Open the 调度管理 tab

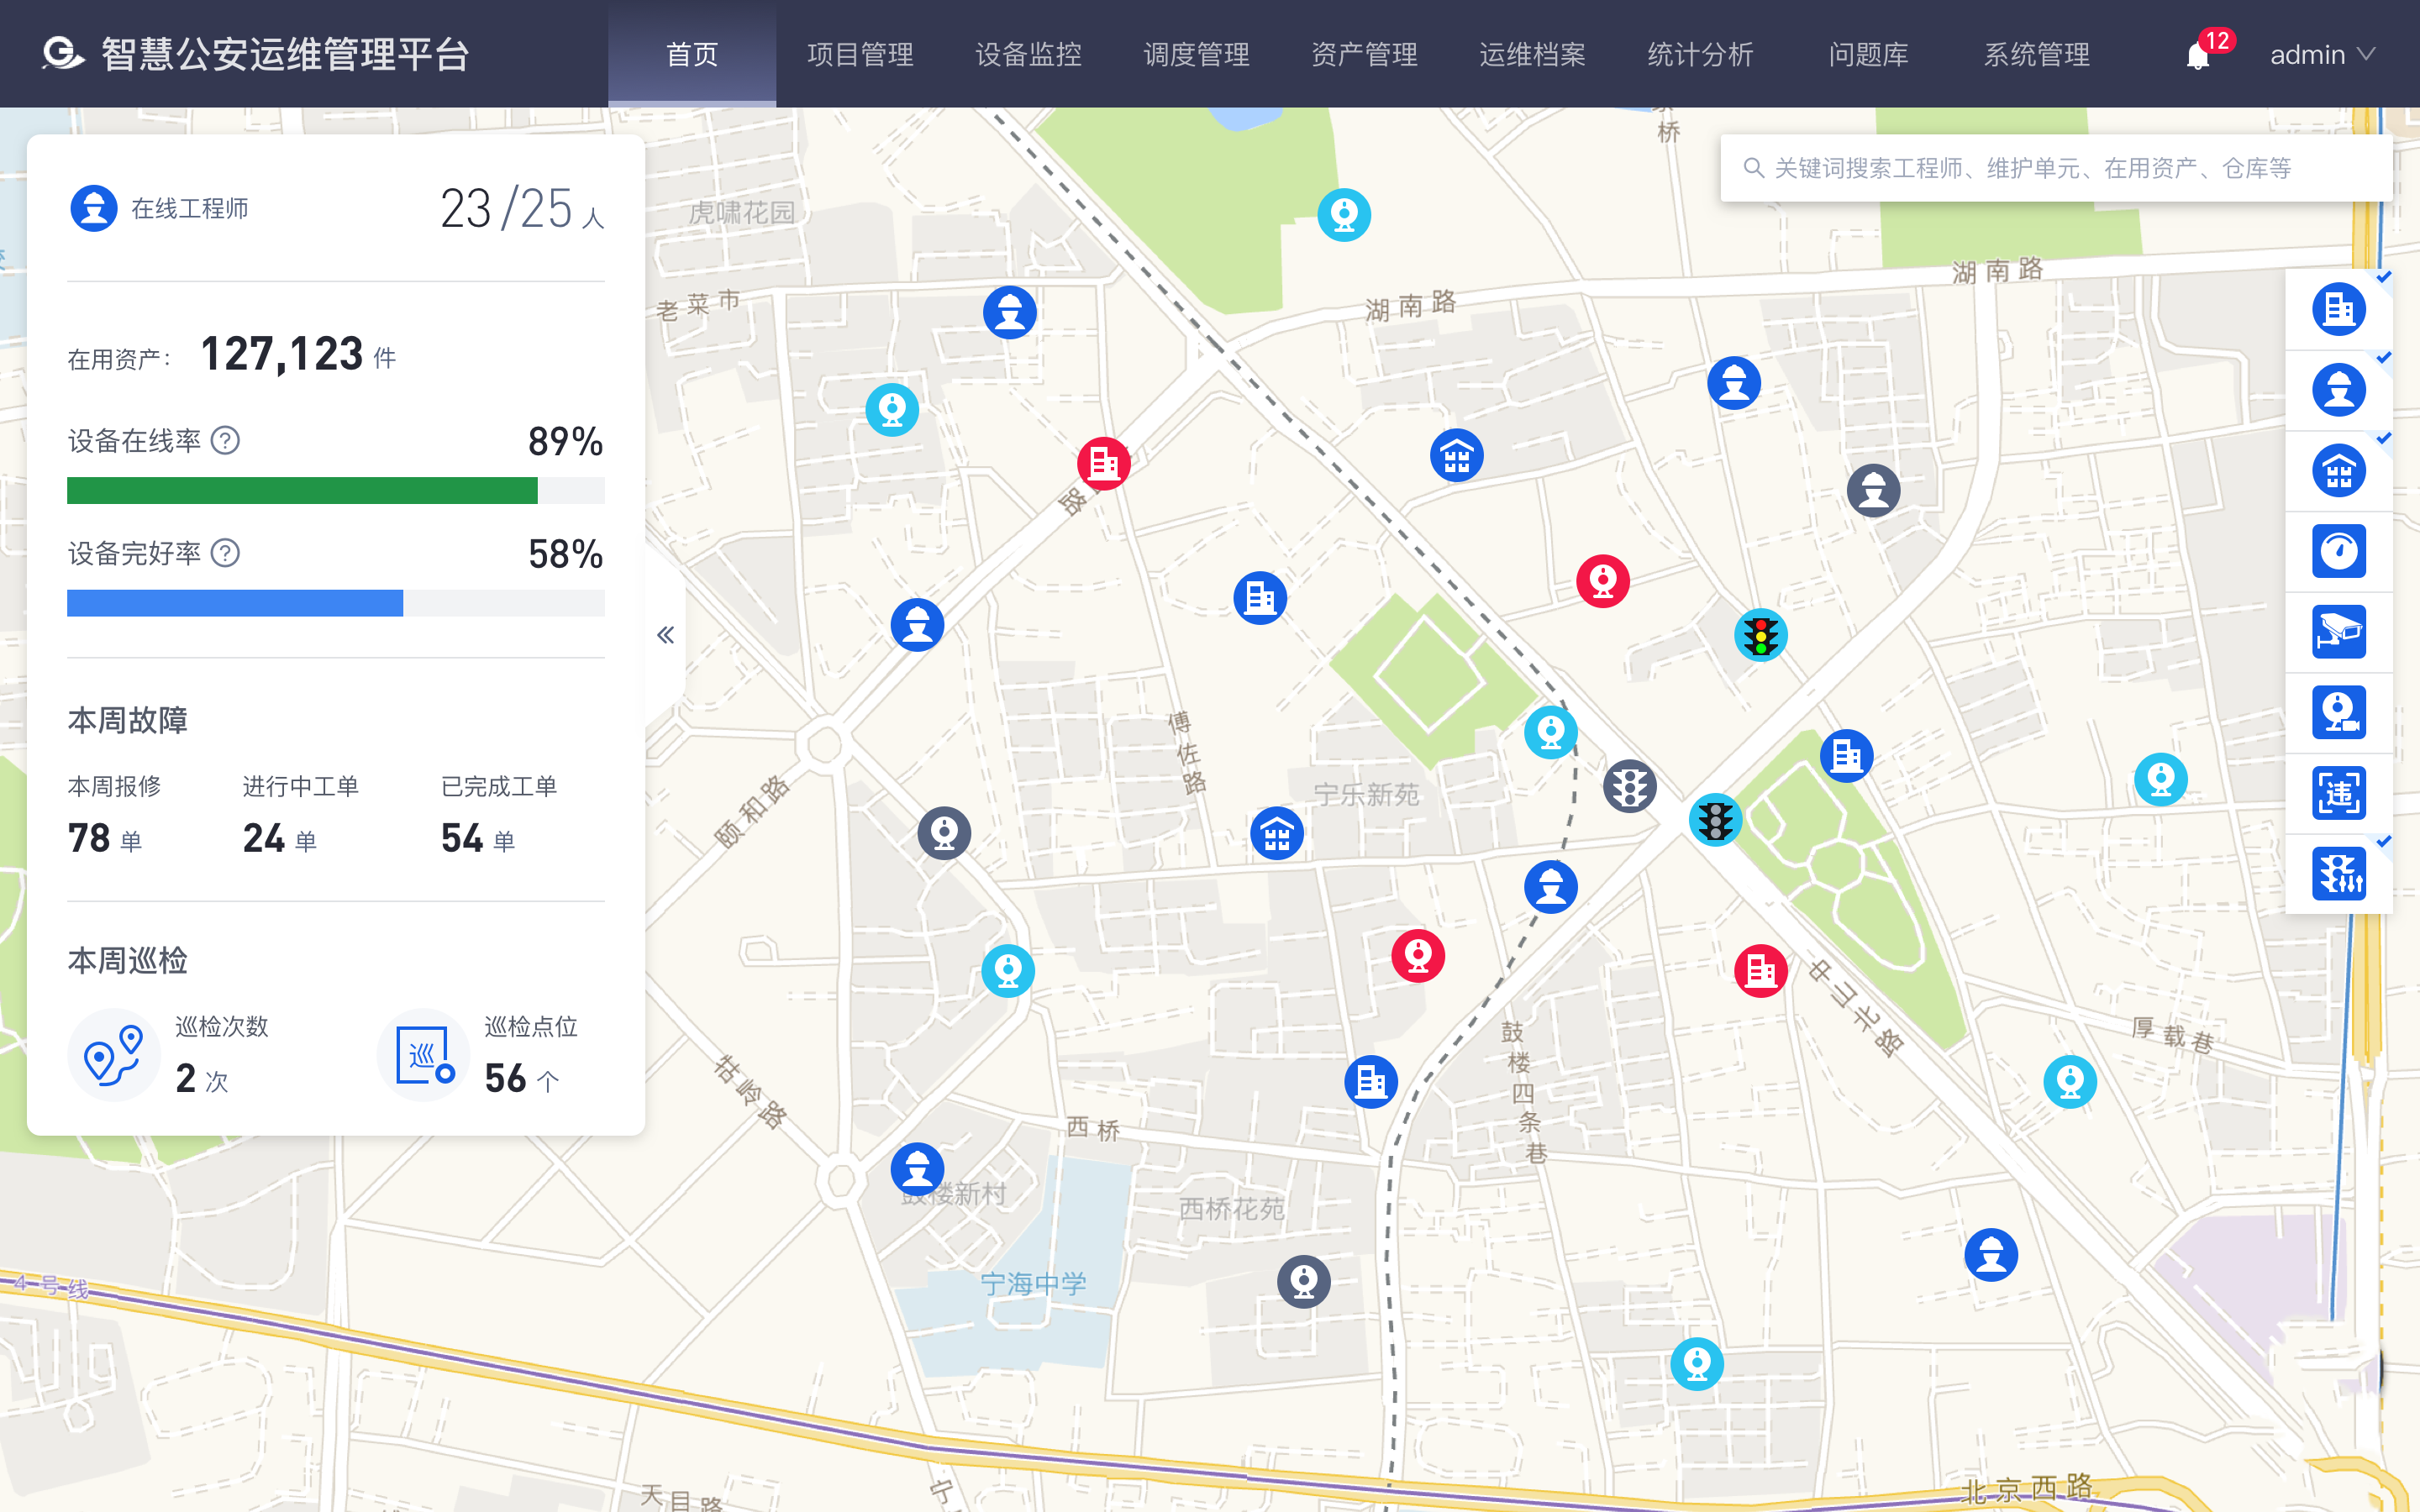[x=1196, y=54]
